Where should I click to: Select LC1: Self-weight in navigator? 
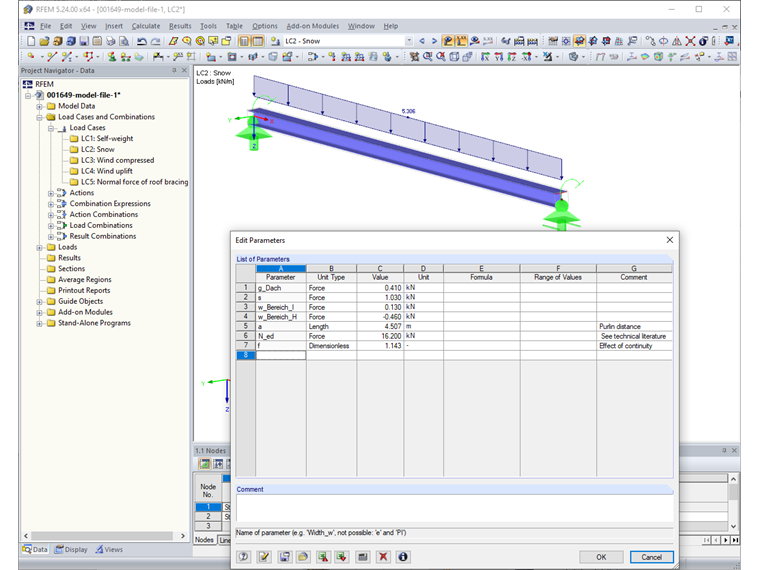(x=107, y=139)
